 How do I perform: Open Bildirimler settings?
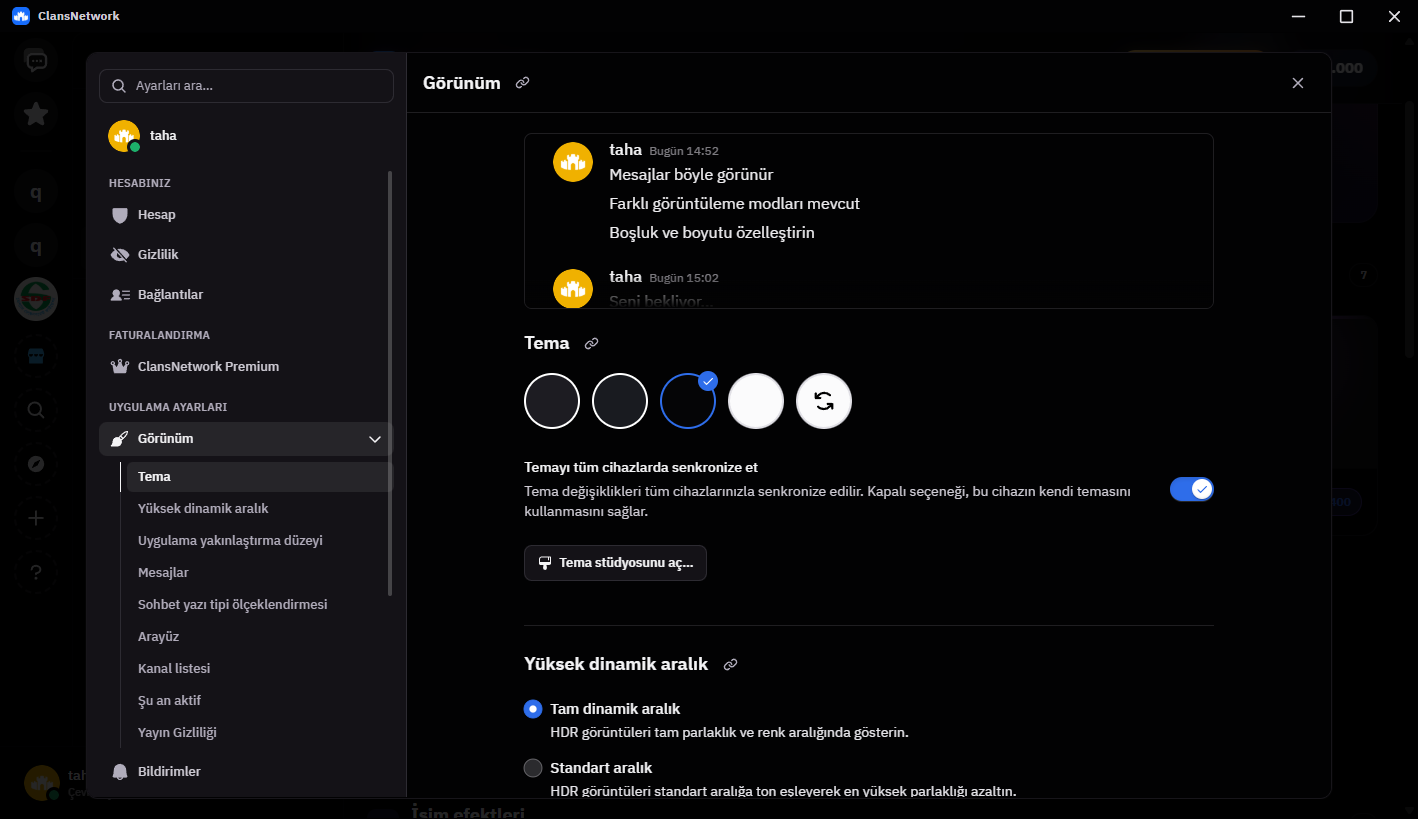[x=246, y=772]
